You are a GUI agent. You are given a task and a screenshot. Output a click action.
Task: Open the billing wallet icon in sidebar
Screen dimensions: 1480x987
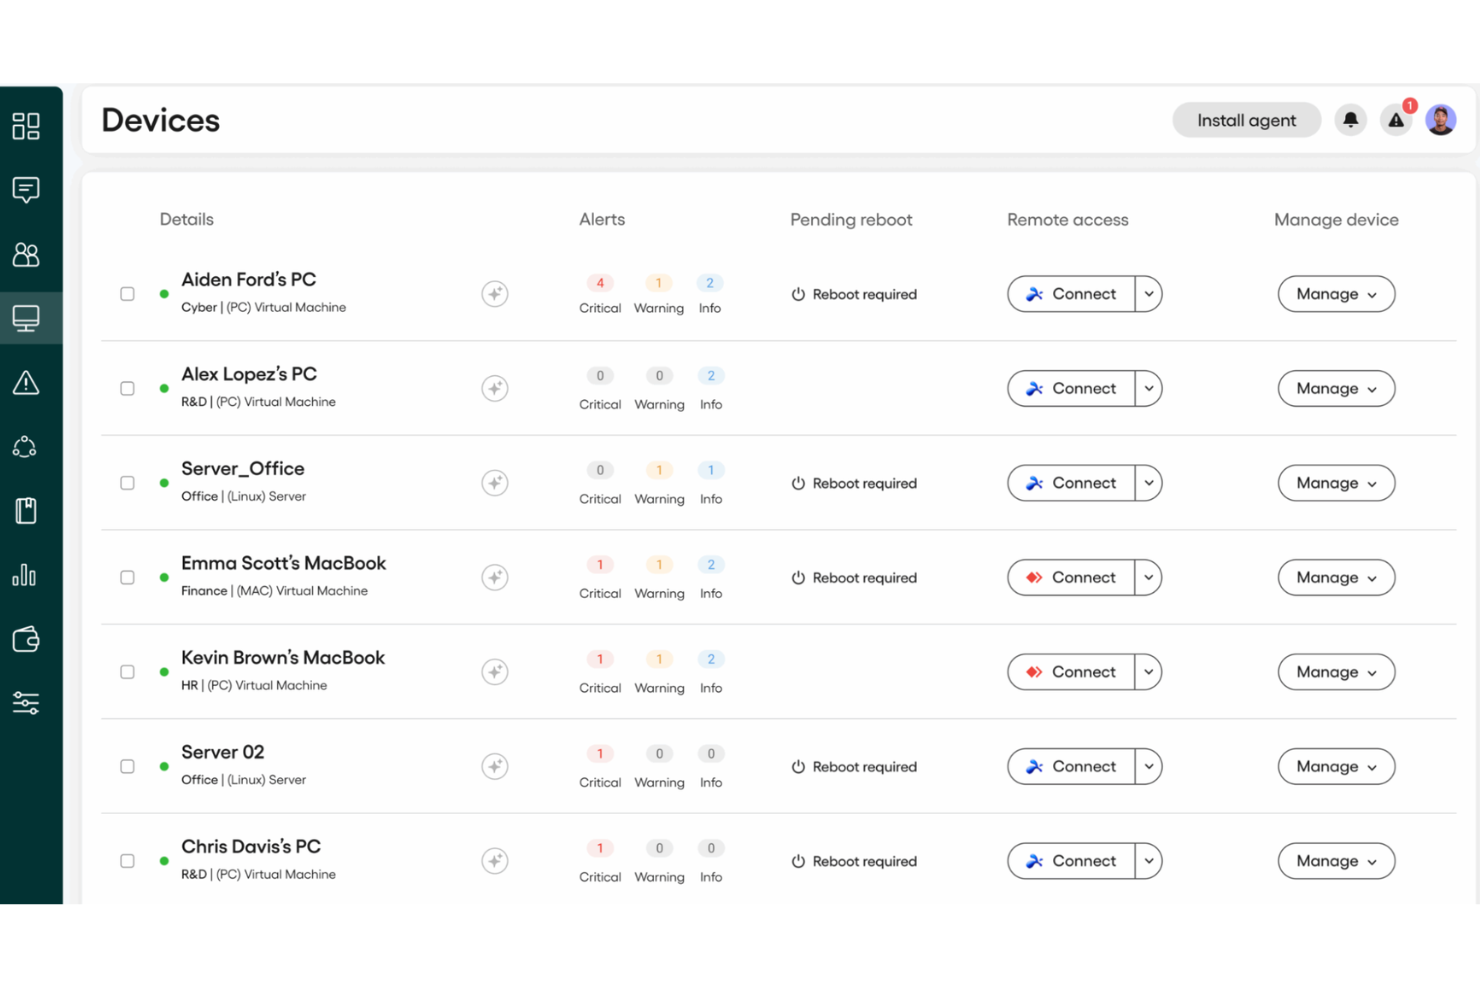(x=26, y=639)
